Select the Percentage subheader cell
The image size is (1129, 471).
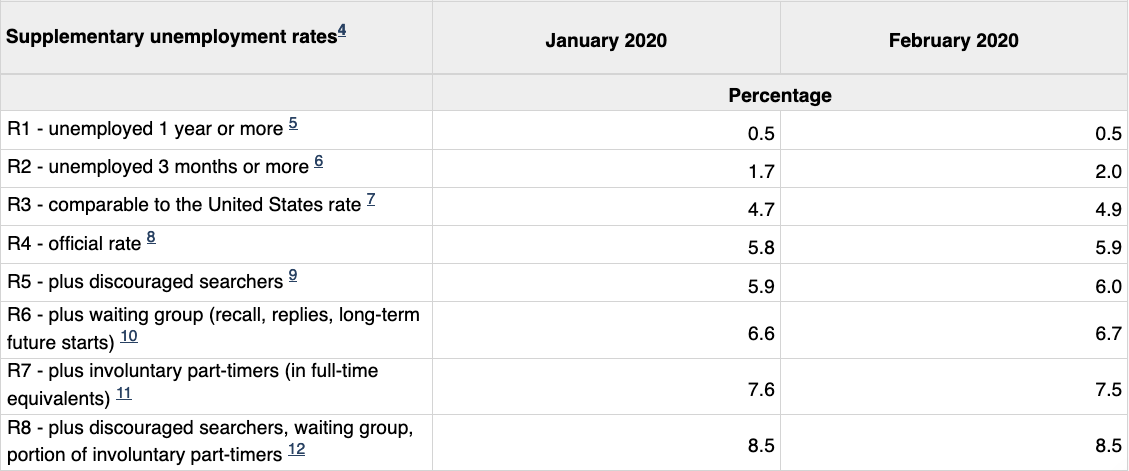tap(780, 95)
